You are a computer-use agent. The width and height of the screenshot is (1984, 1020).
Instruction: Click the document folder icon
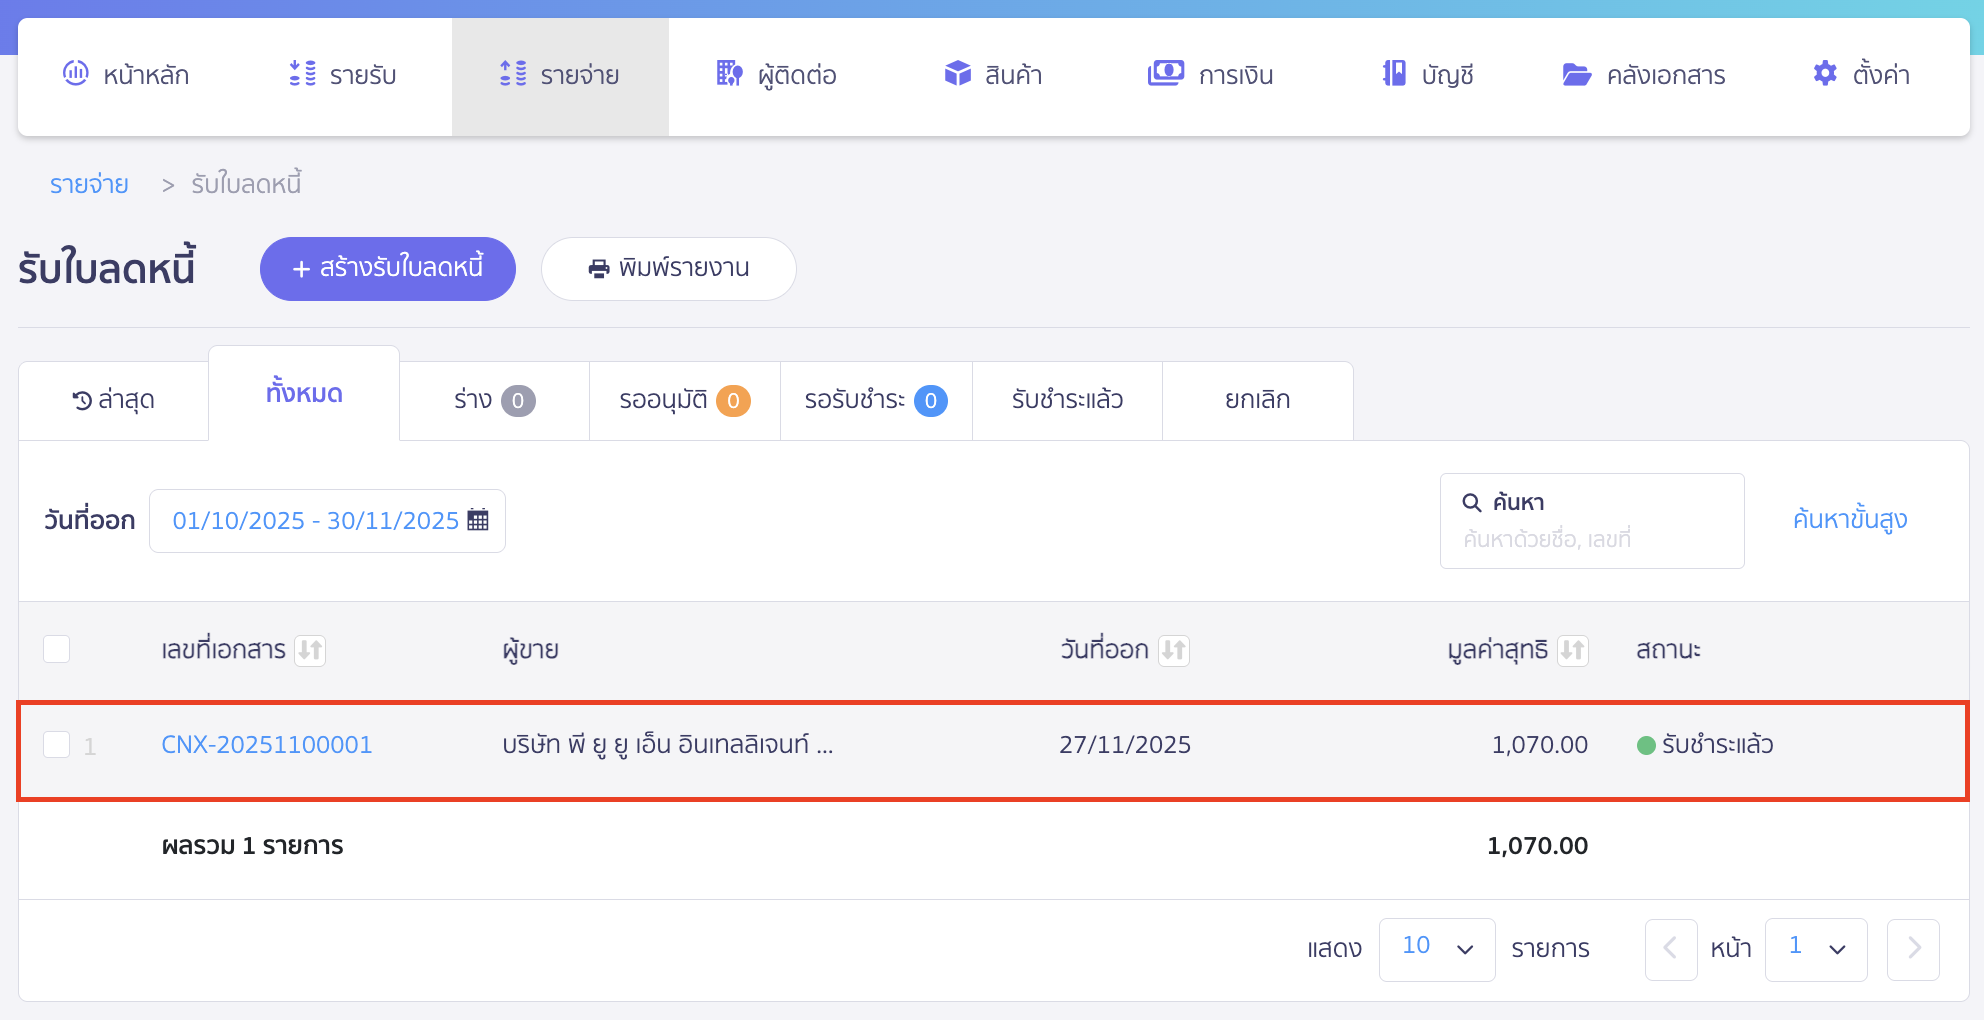pos(1576,75)
